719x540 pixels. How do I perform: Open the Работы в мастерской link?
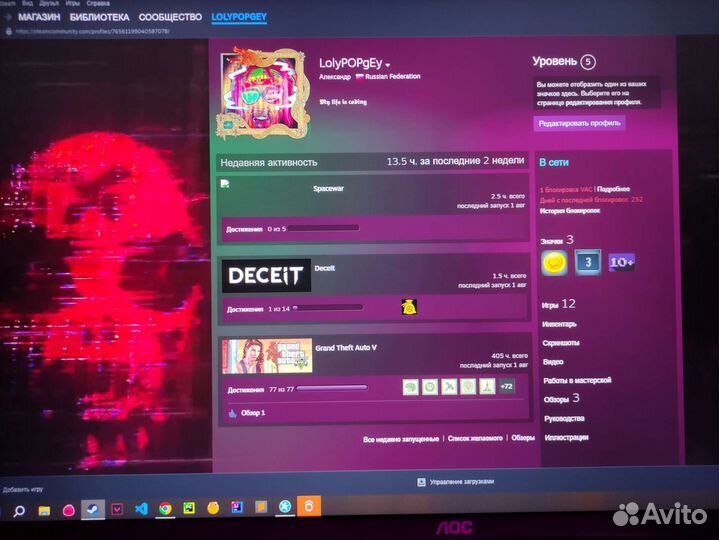(x=577, y=380)
